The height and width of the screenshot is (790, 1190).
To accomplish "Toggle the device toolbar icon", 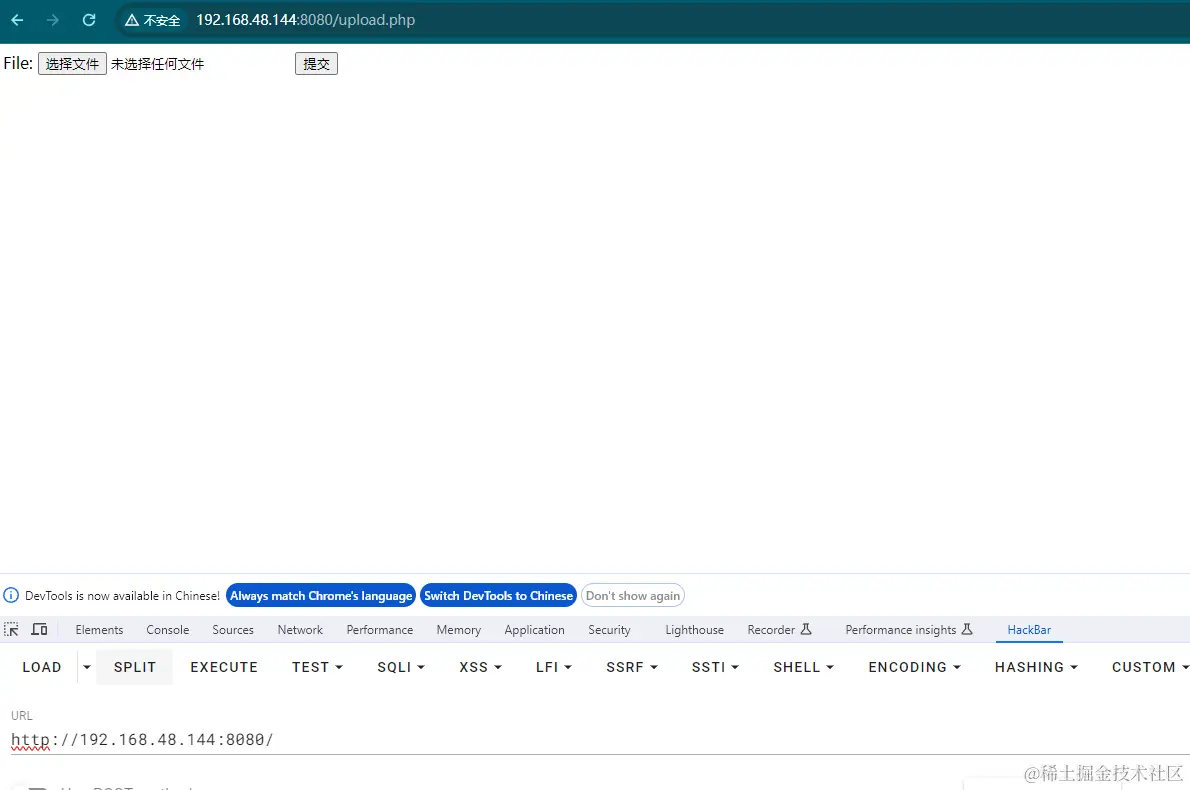I will [x=39, y=629].
